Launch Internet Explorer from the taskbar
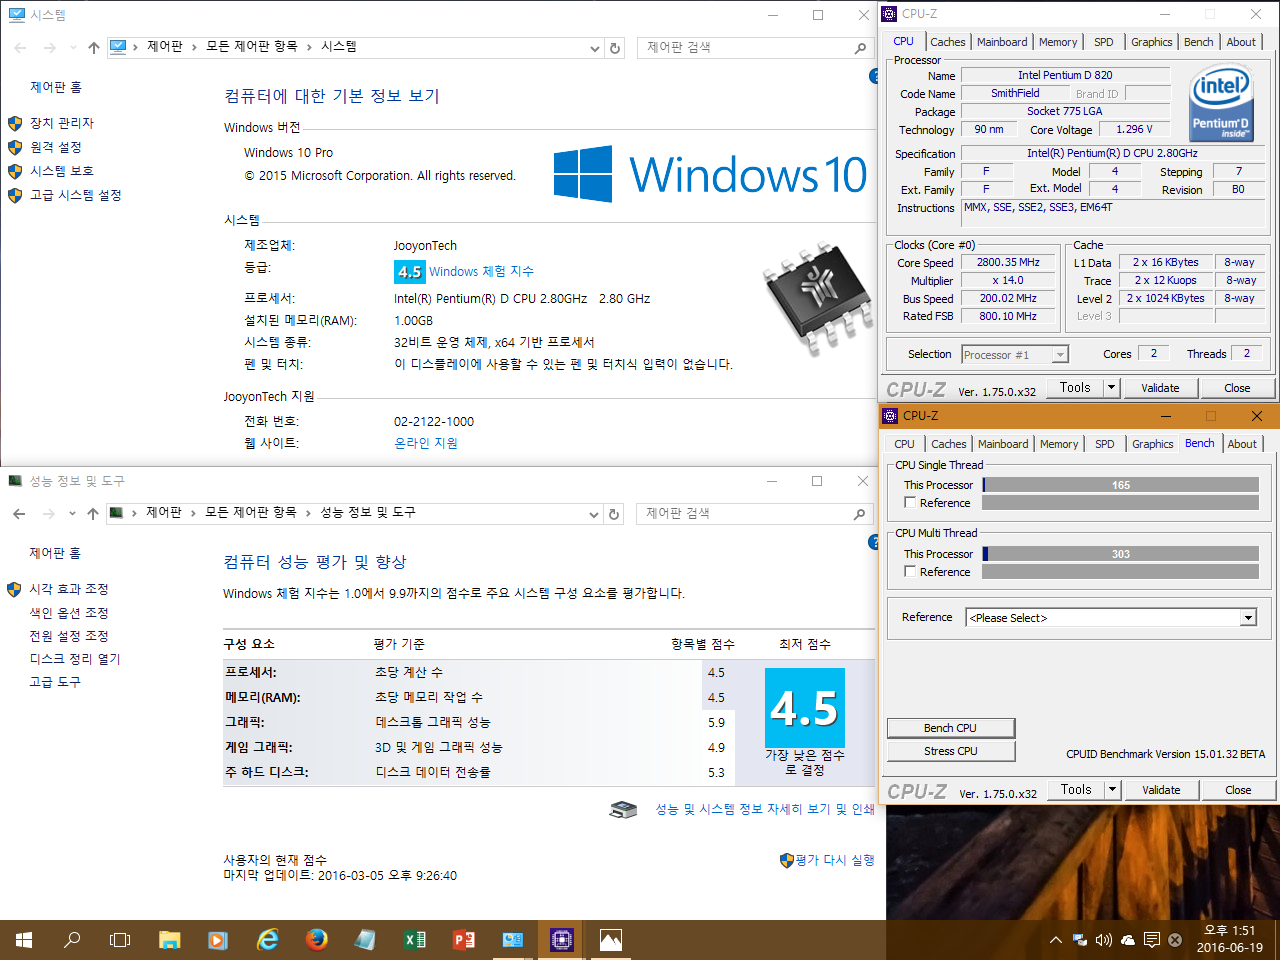The width and height of the screenshot is (1280, 960). (268, 940)
